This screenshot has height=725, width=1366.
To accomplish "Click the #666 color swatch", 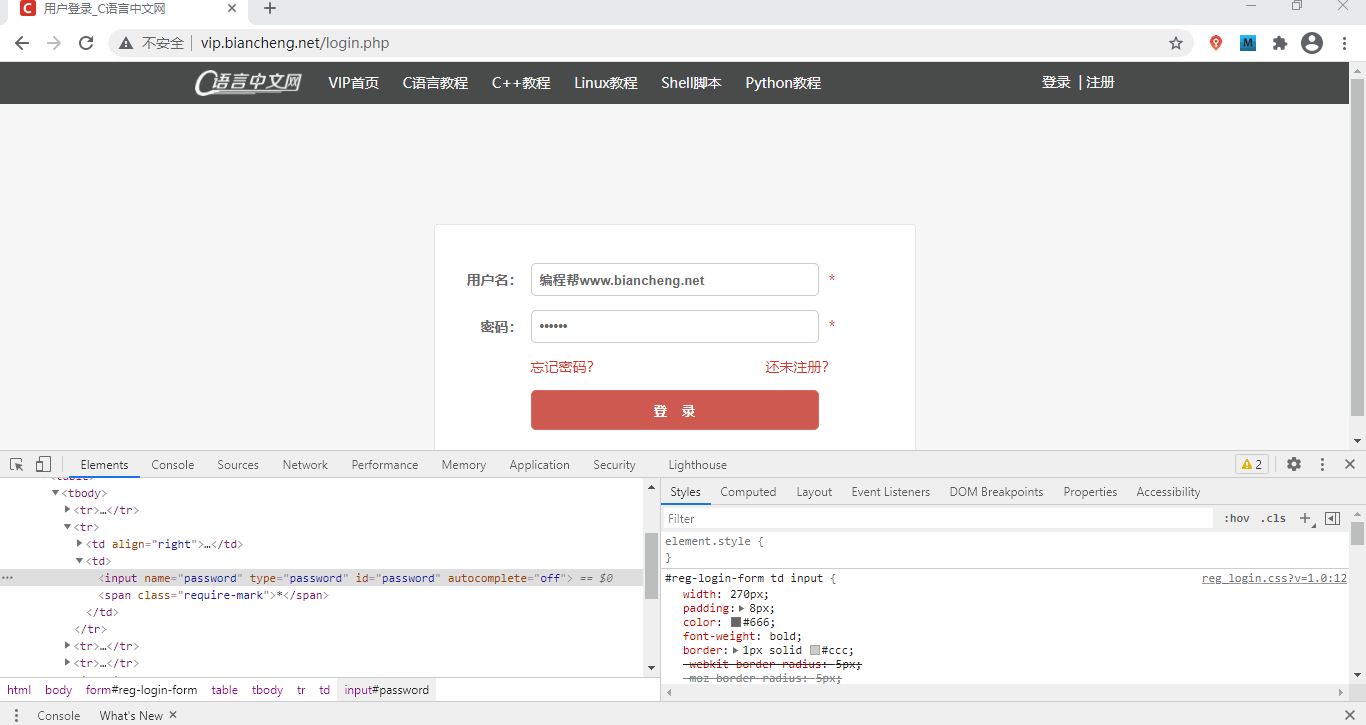I will (x=736, y=622).
